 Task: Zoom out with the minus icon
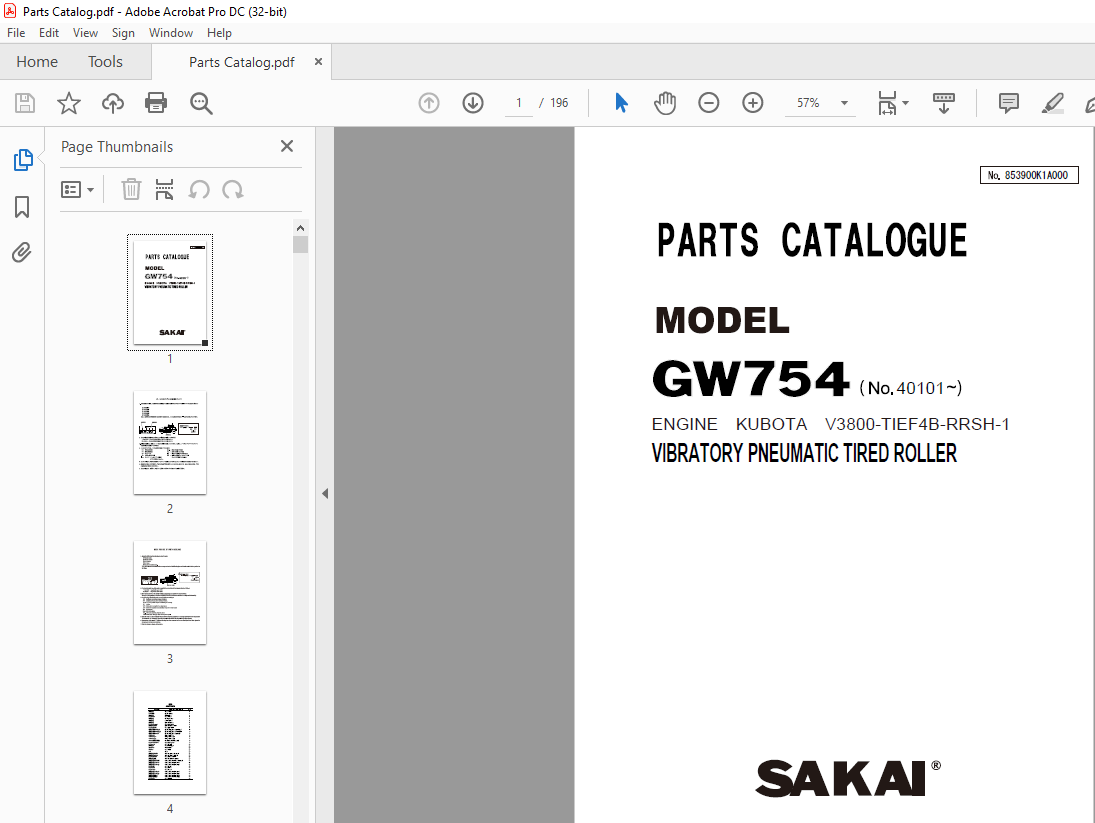pos(708,103)
